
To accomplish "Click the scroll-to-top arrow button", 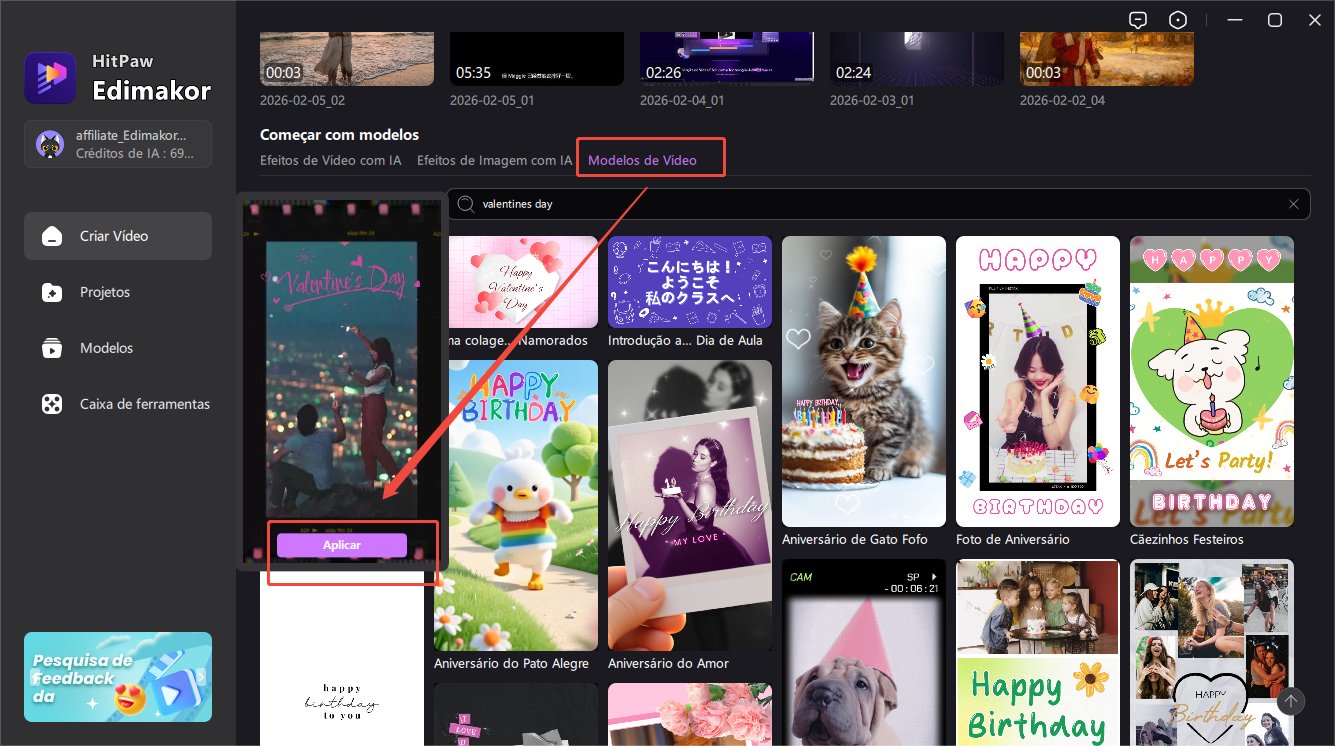I will (1291, 701).
